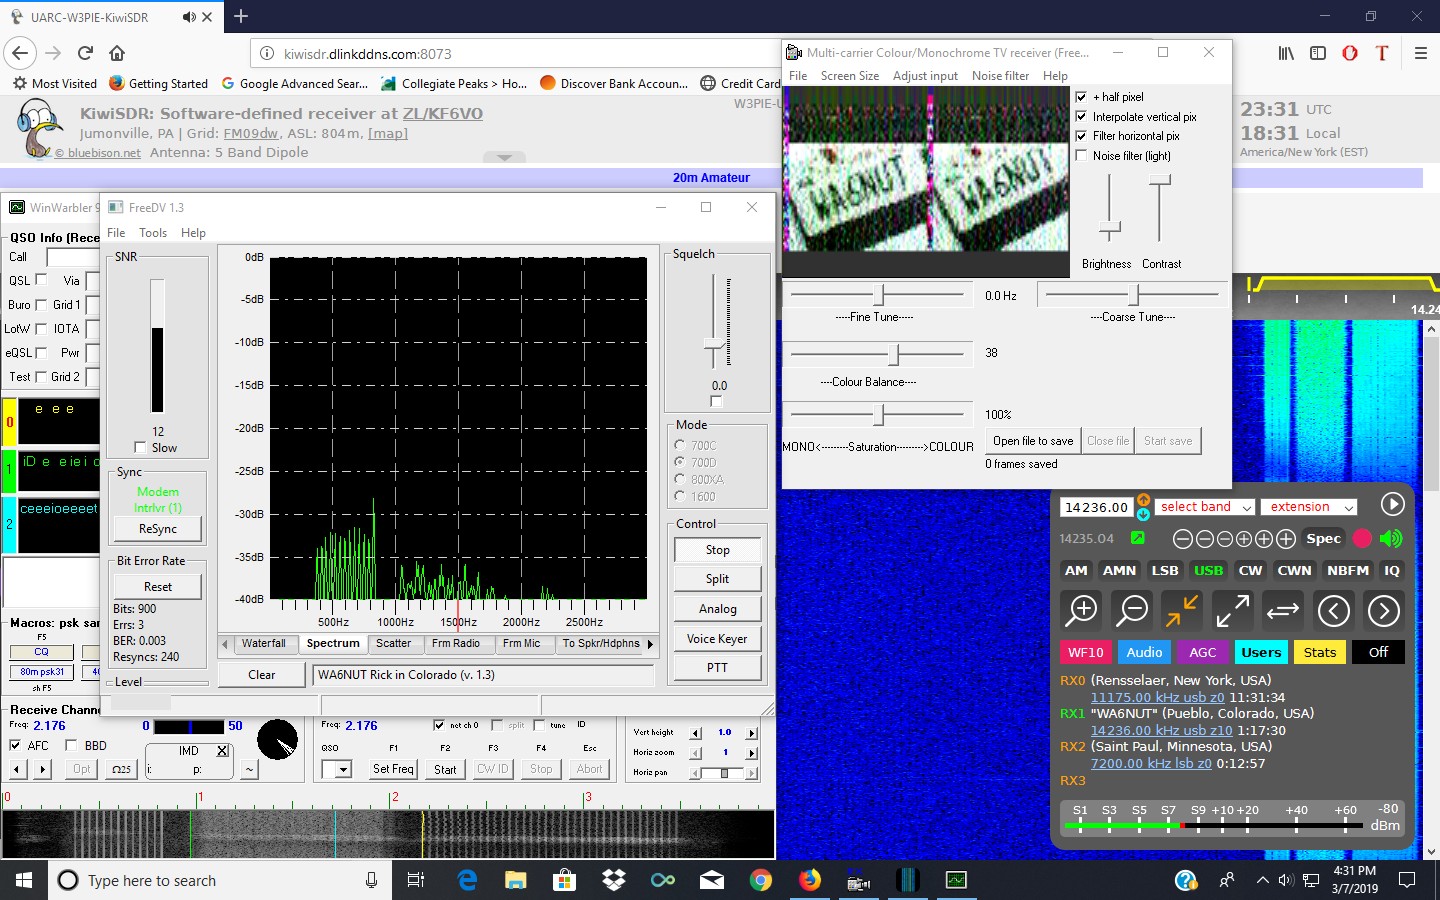
Task: Click the passband swap double-arrow icon
Action: (1283, 610)
